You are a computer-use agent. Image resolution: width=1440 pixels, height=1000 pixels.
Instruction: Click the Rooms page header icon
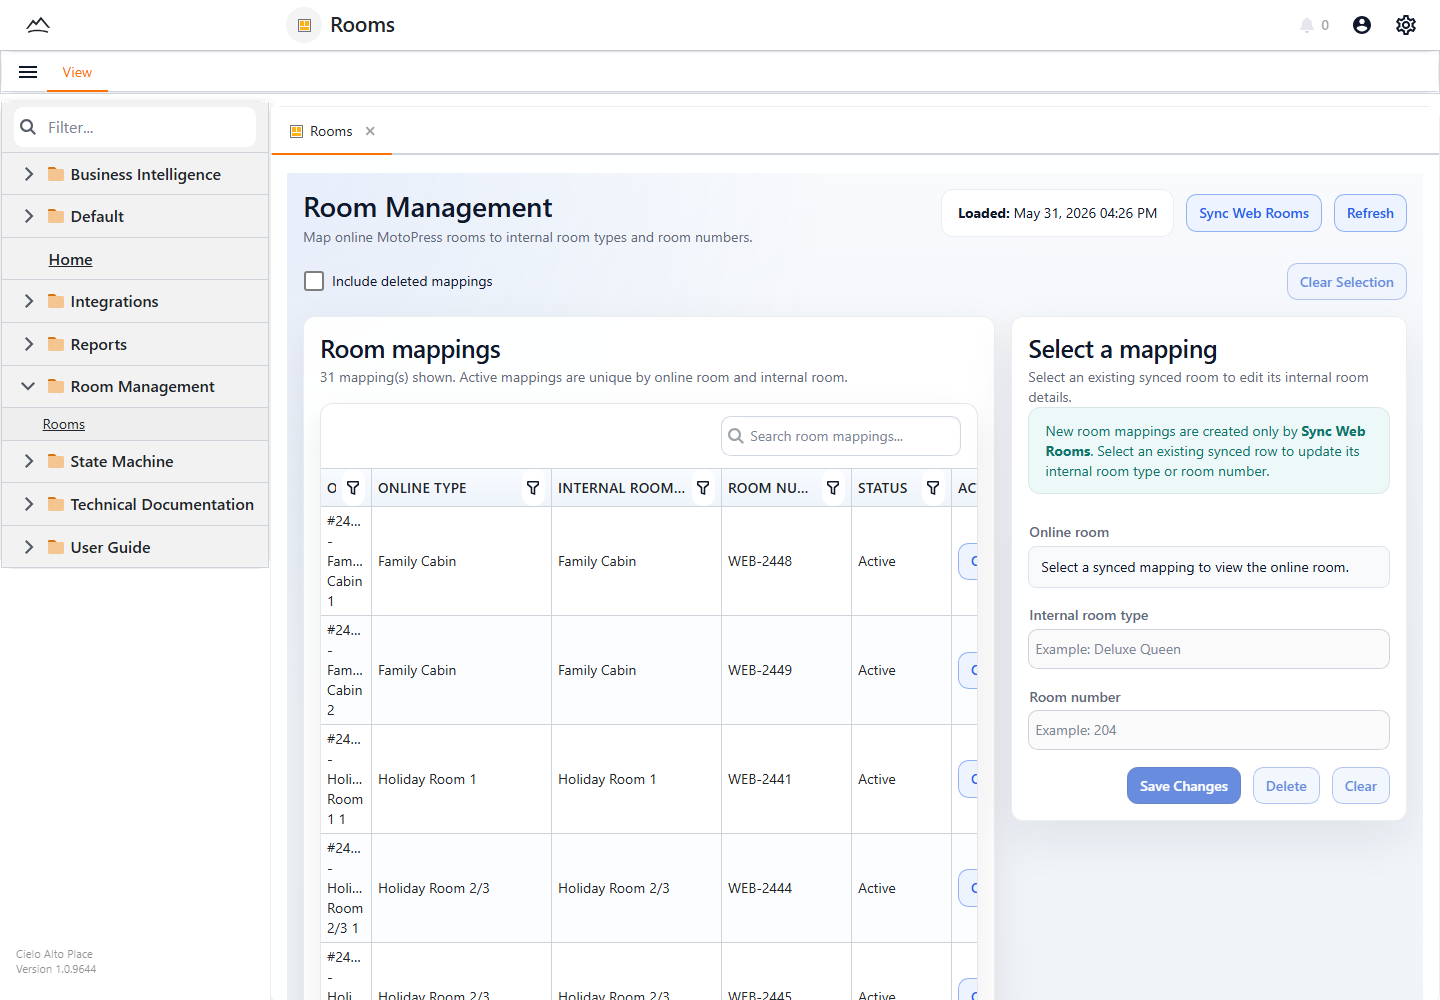pyautogui.click(x=305, y=25)
